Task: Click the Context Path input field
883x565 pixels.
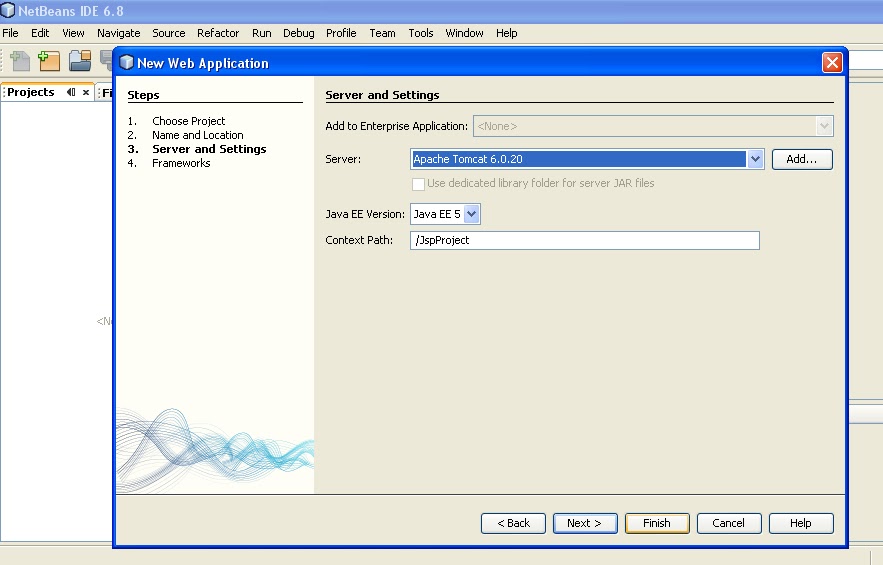Action: (x=585, y=241)
